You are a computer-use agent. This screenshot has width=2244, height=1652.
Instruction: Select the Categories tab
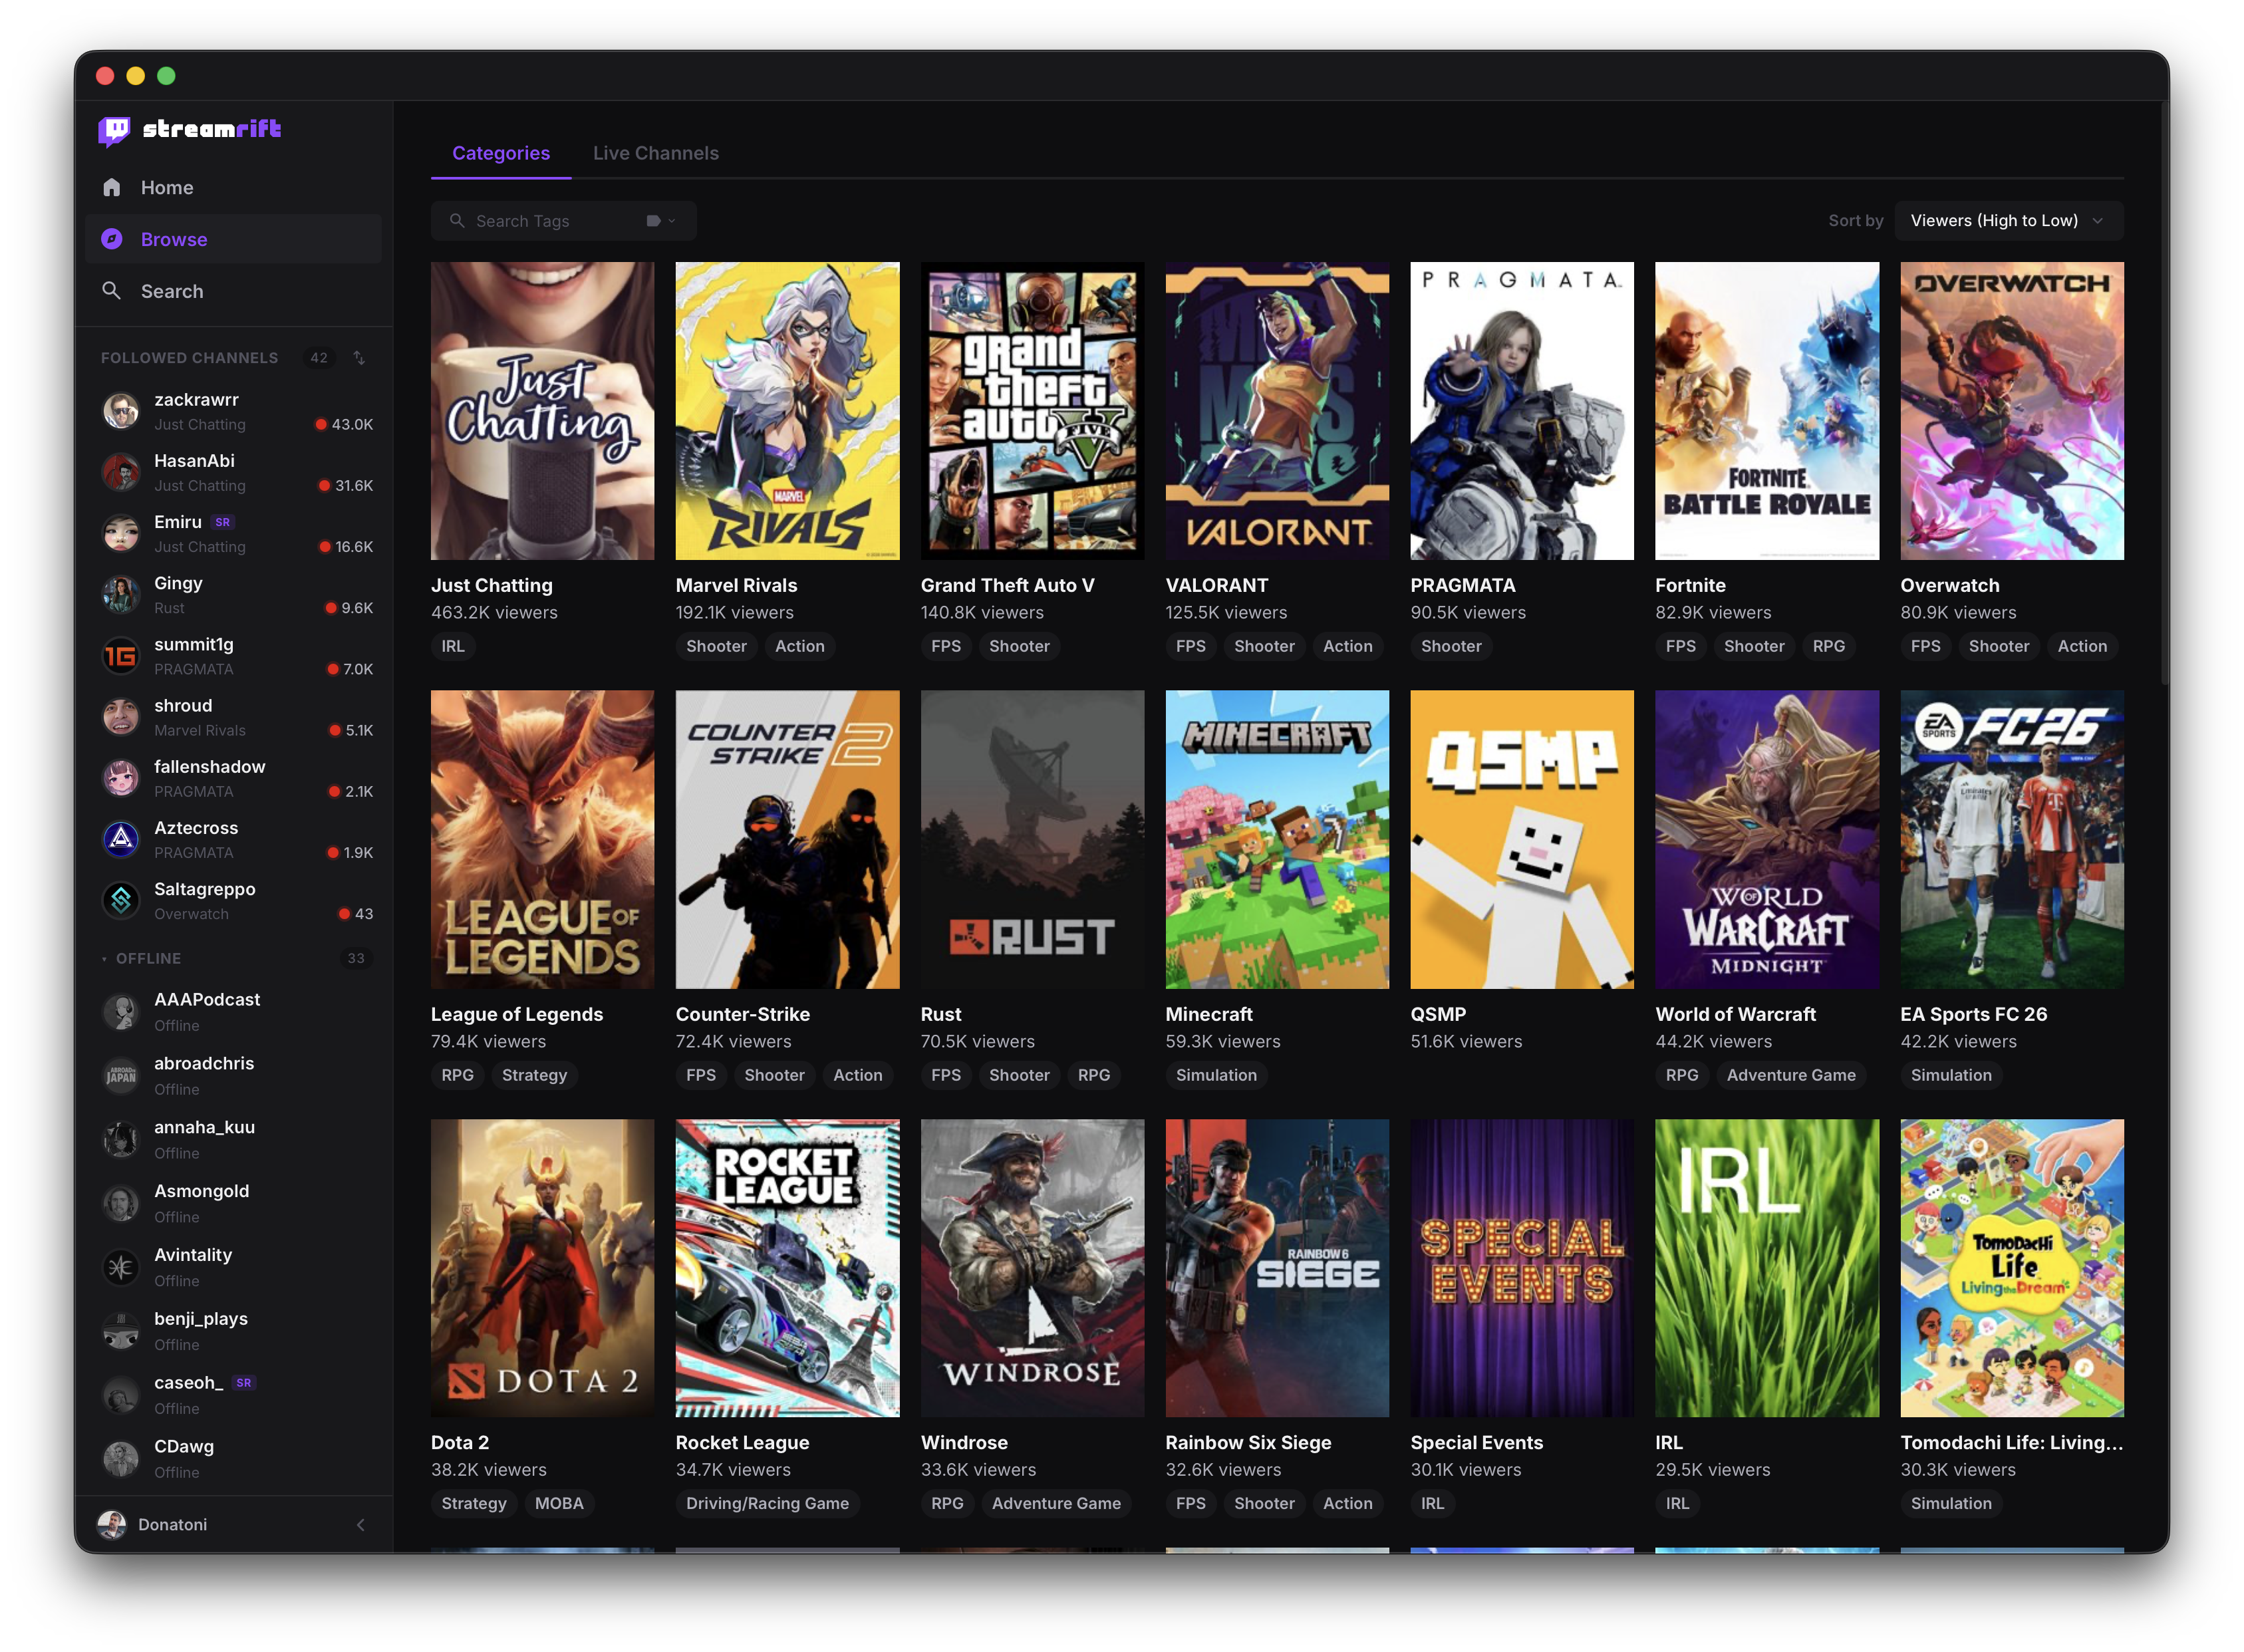click(500, 153)
